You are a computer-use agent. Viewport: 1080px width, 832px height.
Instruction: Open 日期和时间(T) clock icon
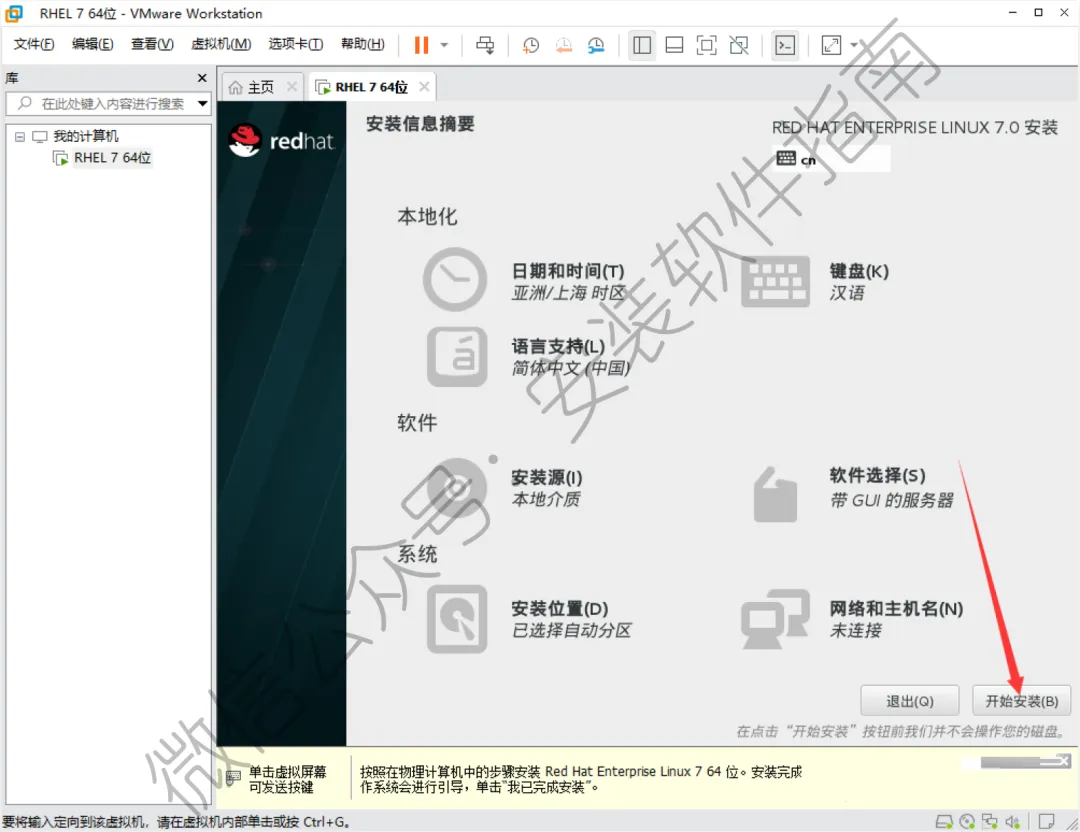455,280
